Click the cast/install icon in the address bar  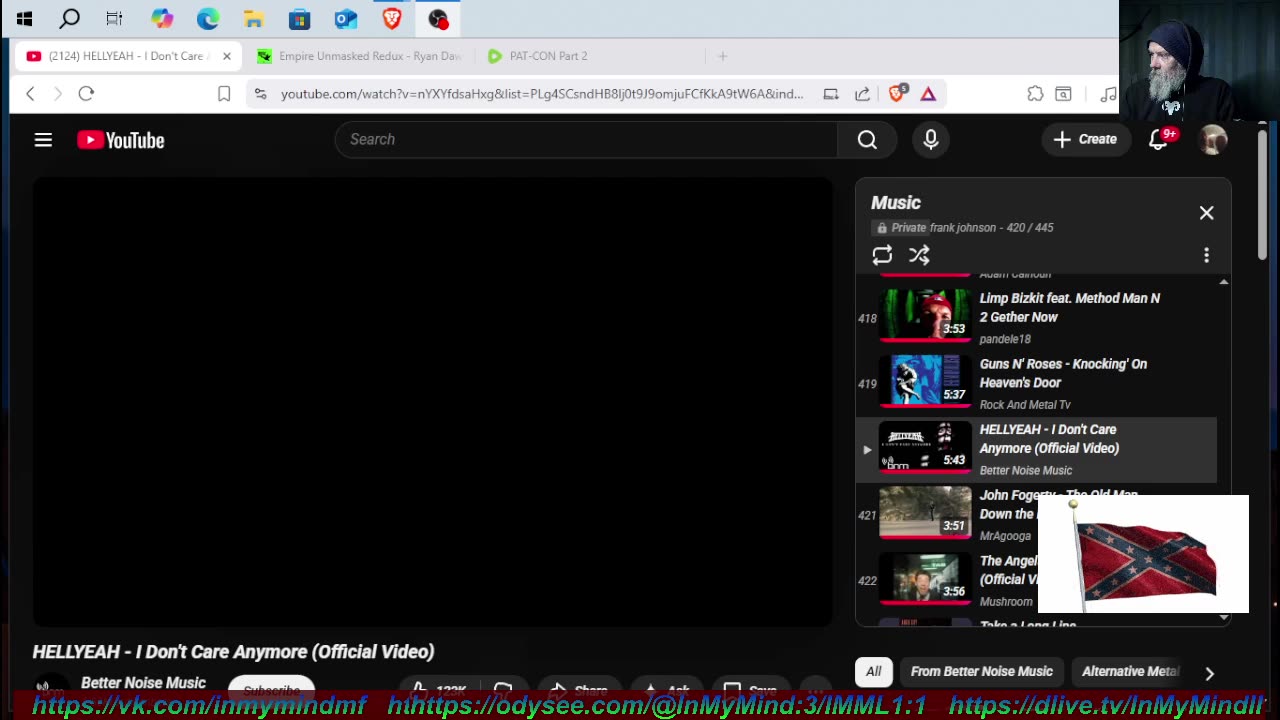point(830,94)
